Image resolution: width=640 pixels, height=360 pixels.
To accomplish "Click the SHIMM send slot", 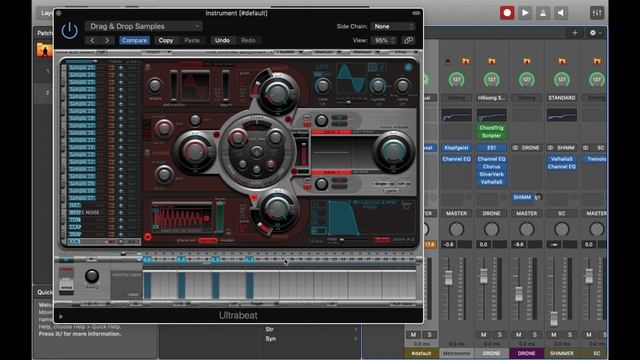I will [522, 198].
